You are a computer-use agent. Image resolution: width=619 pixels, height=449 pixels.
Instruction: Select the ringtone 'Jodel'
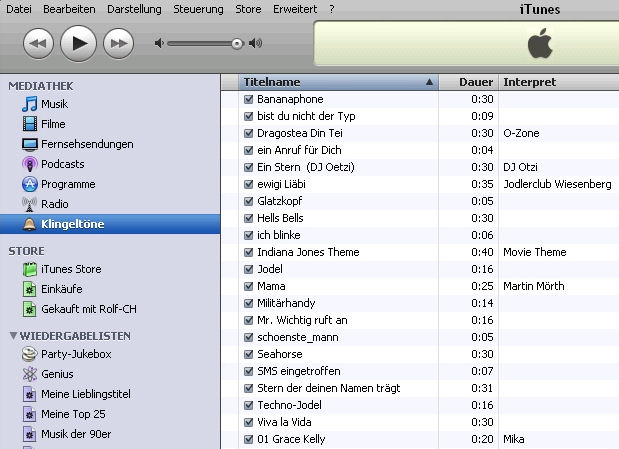point(270,269)
